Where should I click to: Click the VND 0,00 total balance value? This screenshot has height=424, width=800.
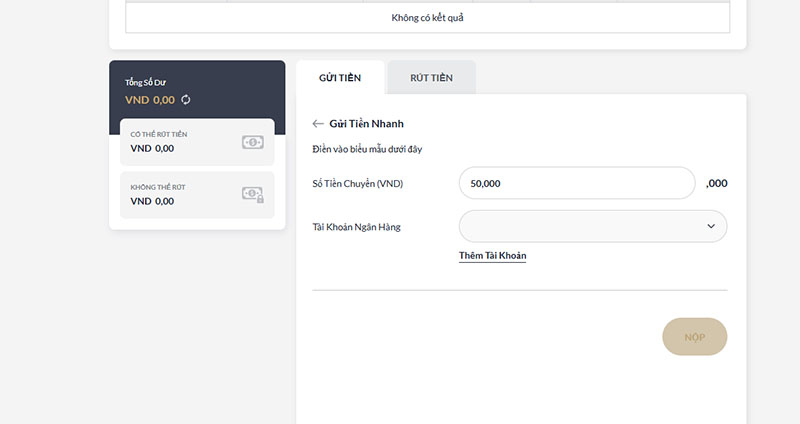[150, 100]
